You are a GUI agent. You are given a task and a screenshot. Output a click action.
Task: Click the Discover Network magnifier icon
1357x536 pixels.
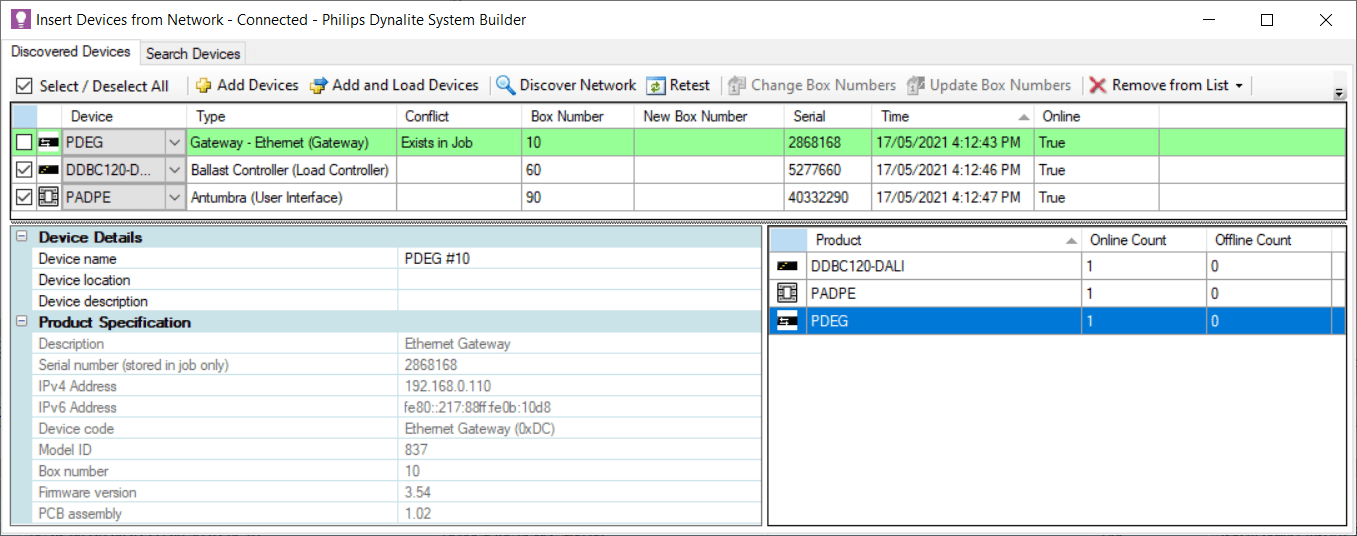(506, 86)
